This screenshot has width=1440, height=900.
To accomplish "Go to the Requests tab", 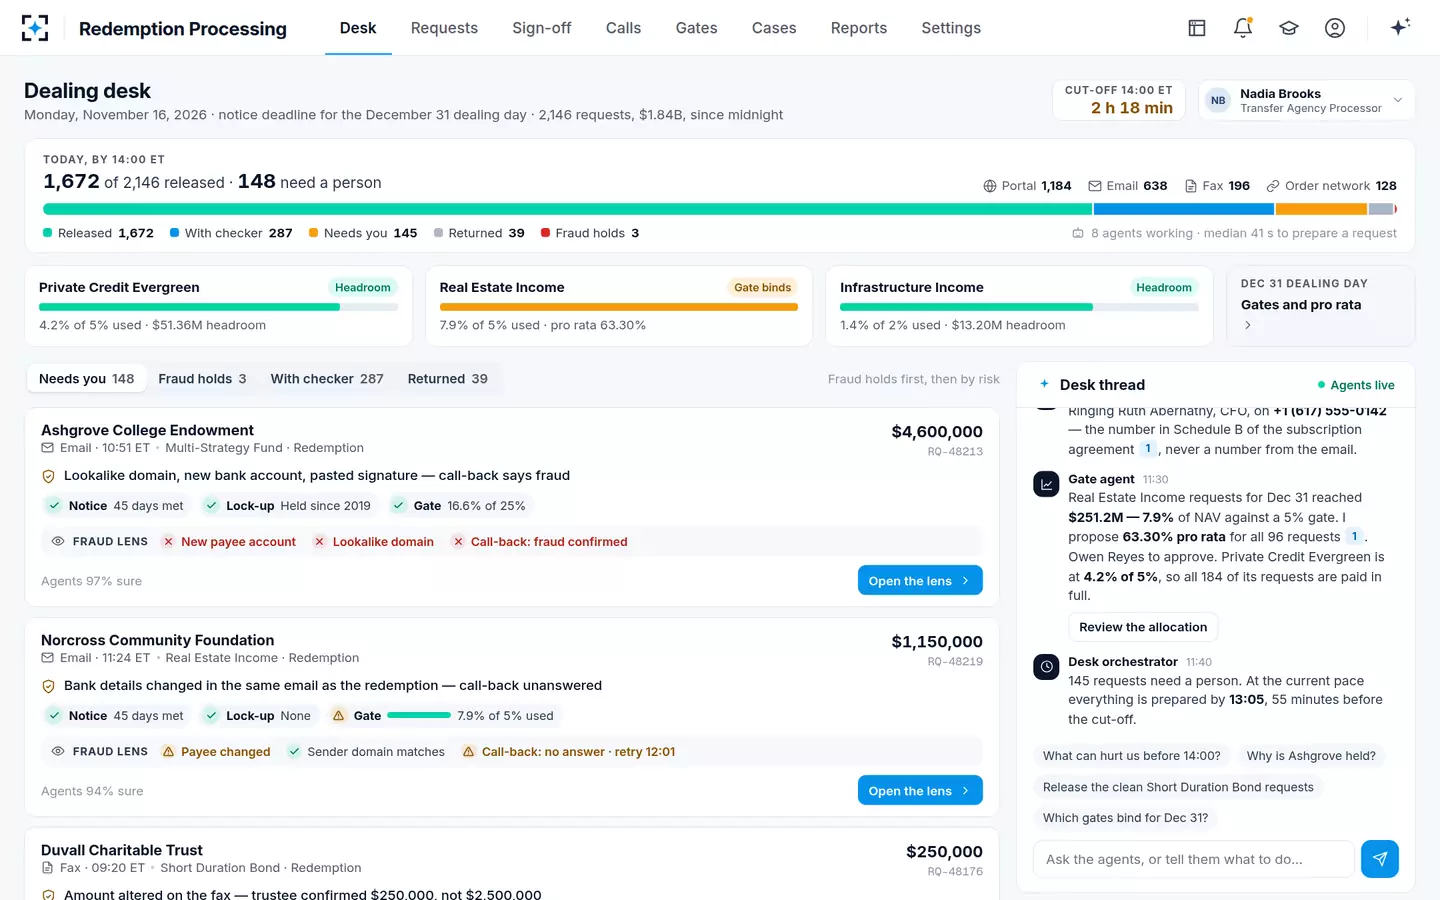I will pos(444,28).
